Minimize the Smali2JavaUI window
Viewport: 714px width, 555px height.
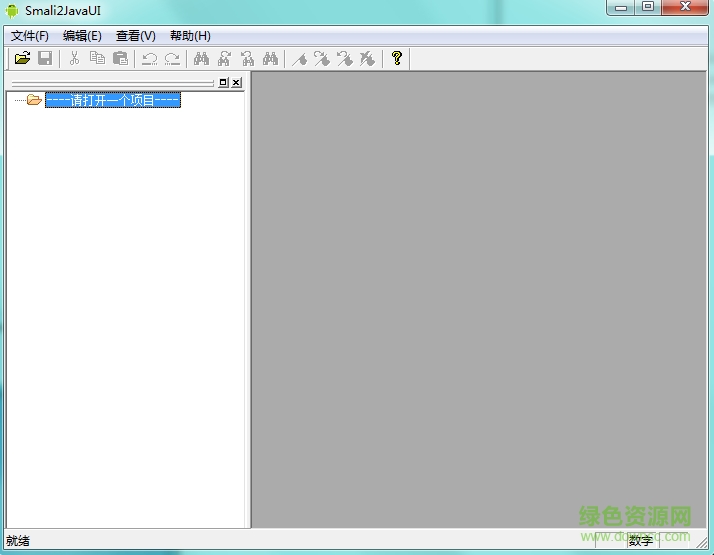coord(621,7)
